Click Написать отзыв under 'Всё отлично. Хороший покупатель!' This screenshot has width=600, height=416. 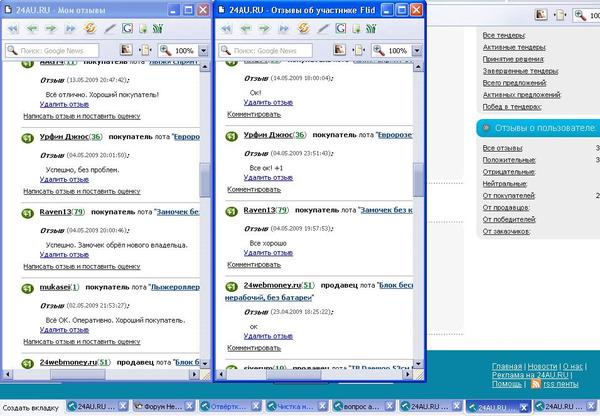[x=82, y=116]
